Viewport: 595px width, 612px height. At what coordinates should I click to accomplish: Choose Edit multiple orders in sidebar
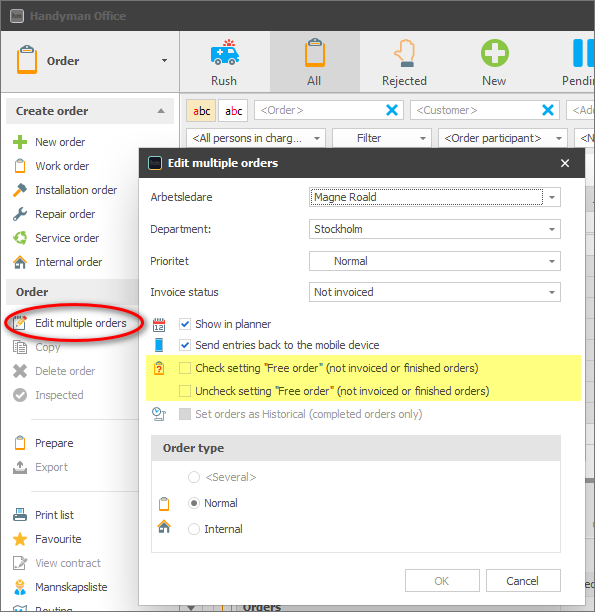80,323
